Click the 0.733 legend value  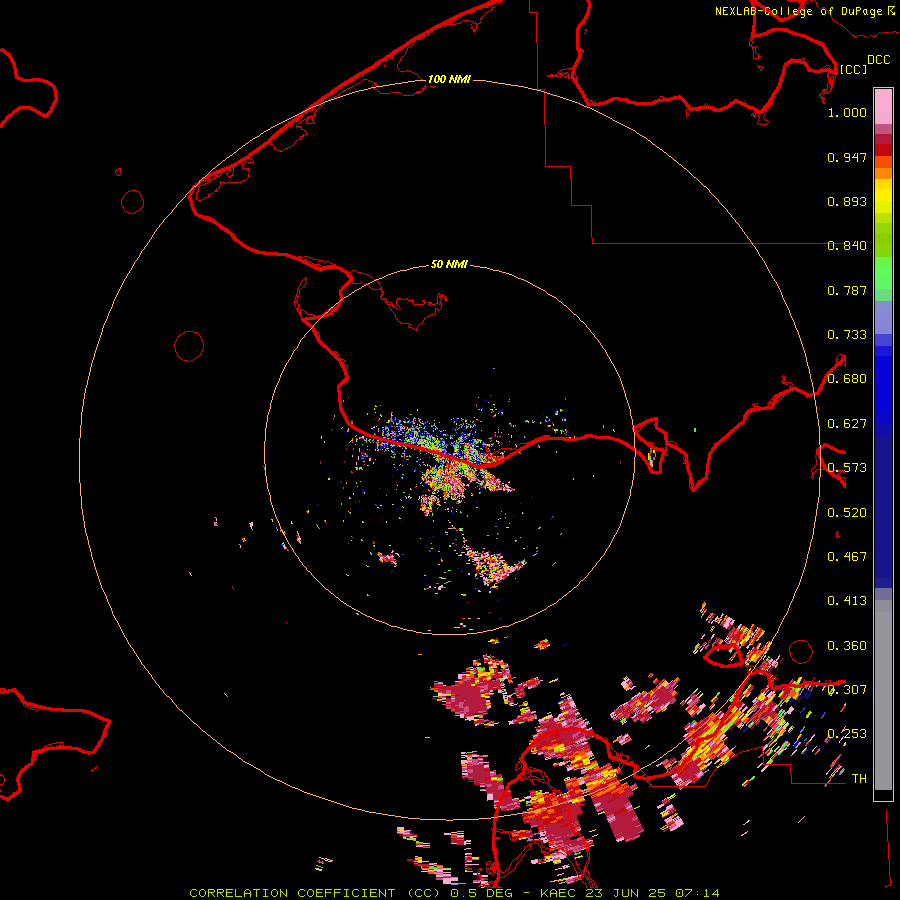tap(847, 335)
